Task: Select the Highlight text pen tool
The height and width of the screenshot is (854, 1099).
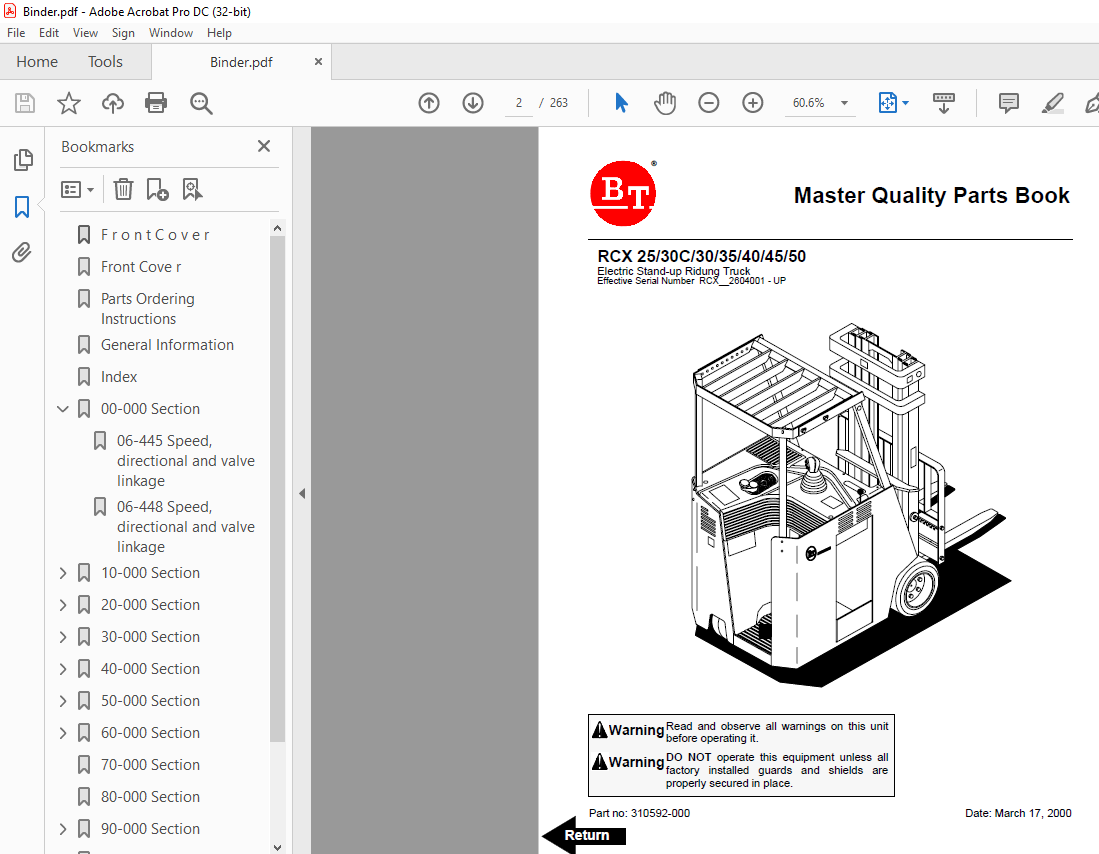Action: [x=1052, y=103]
